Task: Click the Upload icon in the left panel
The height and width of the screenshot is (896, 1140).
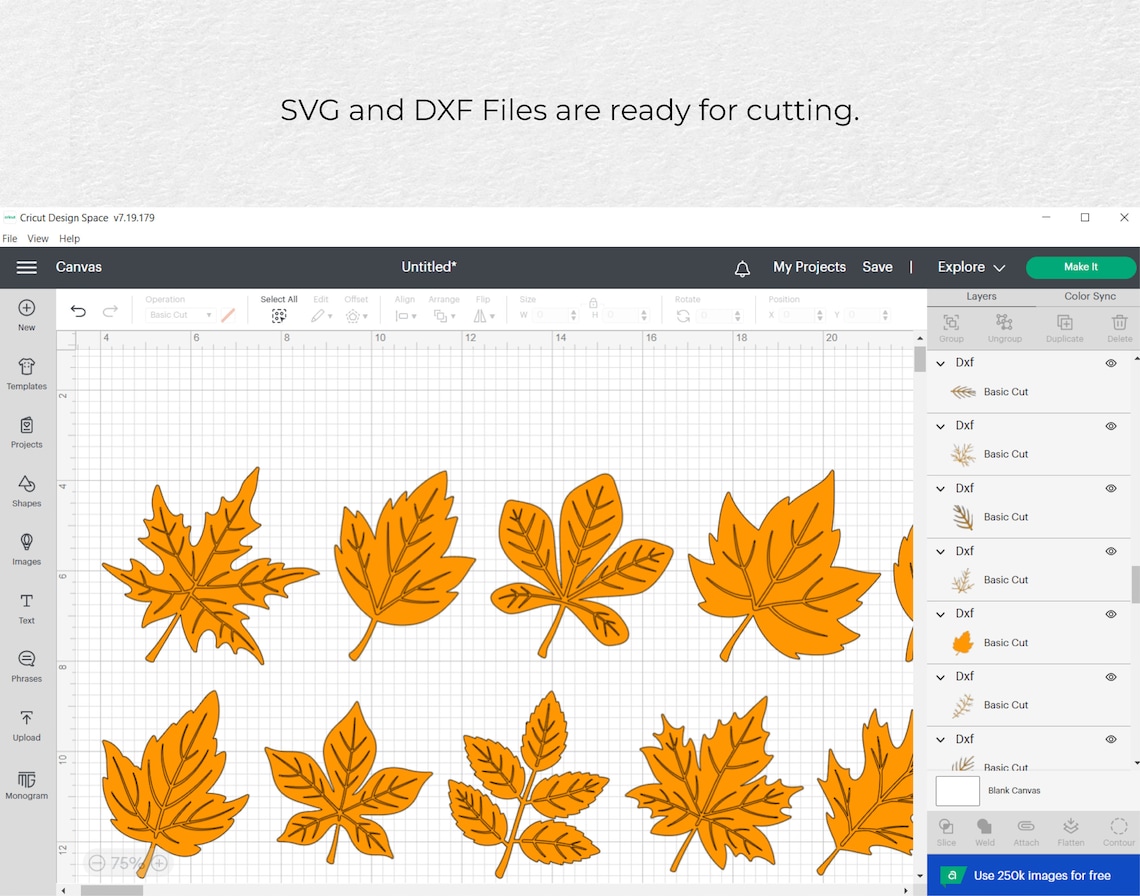Action: [x=26, y=726]
